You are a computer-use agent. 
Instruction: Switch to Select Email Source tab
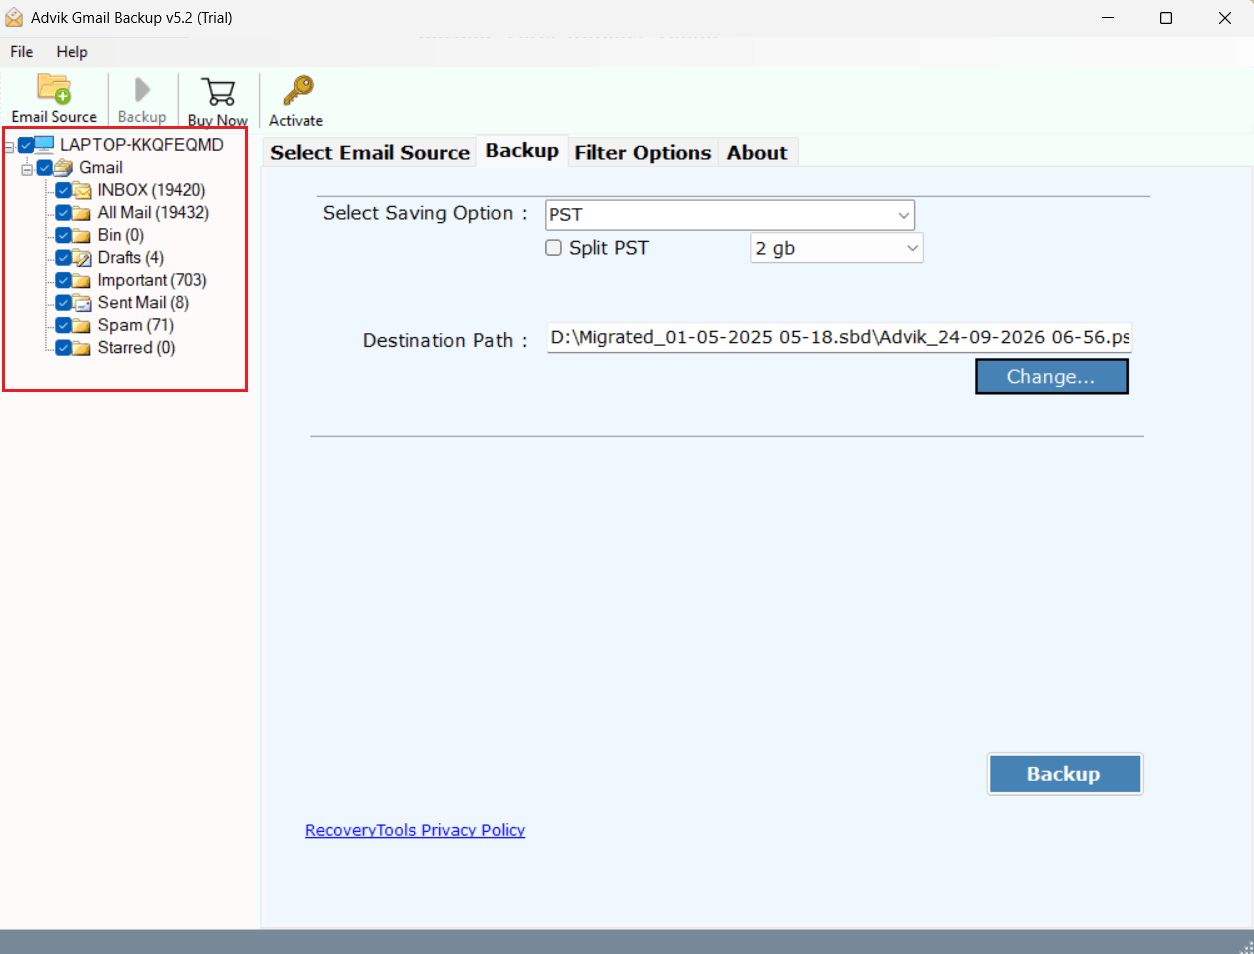coord(370,152)
